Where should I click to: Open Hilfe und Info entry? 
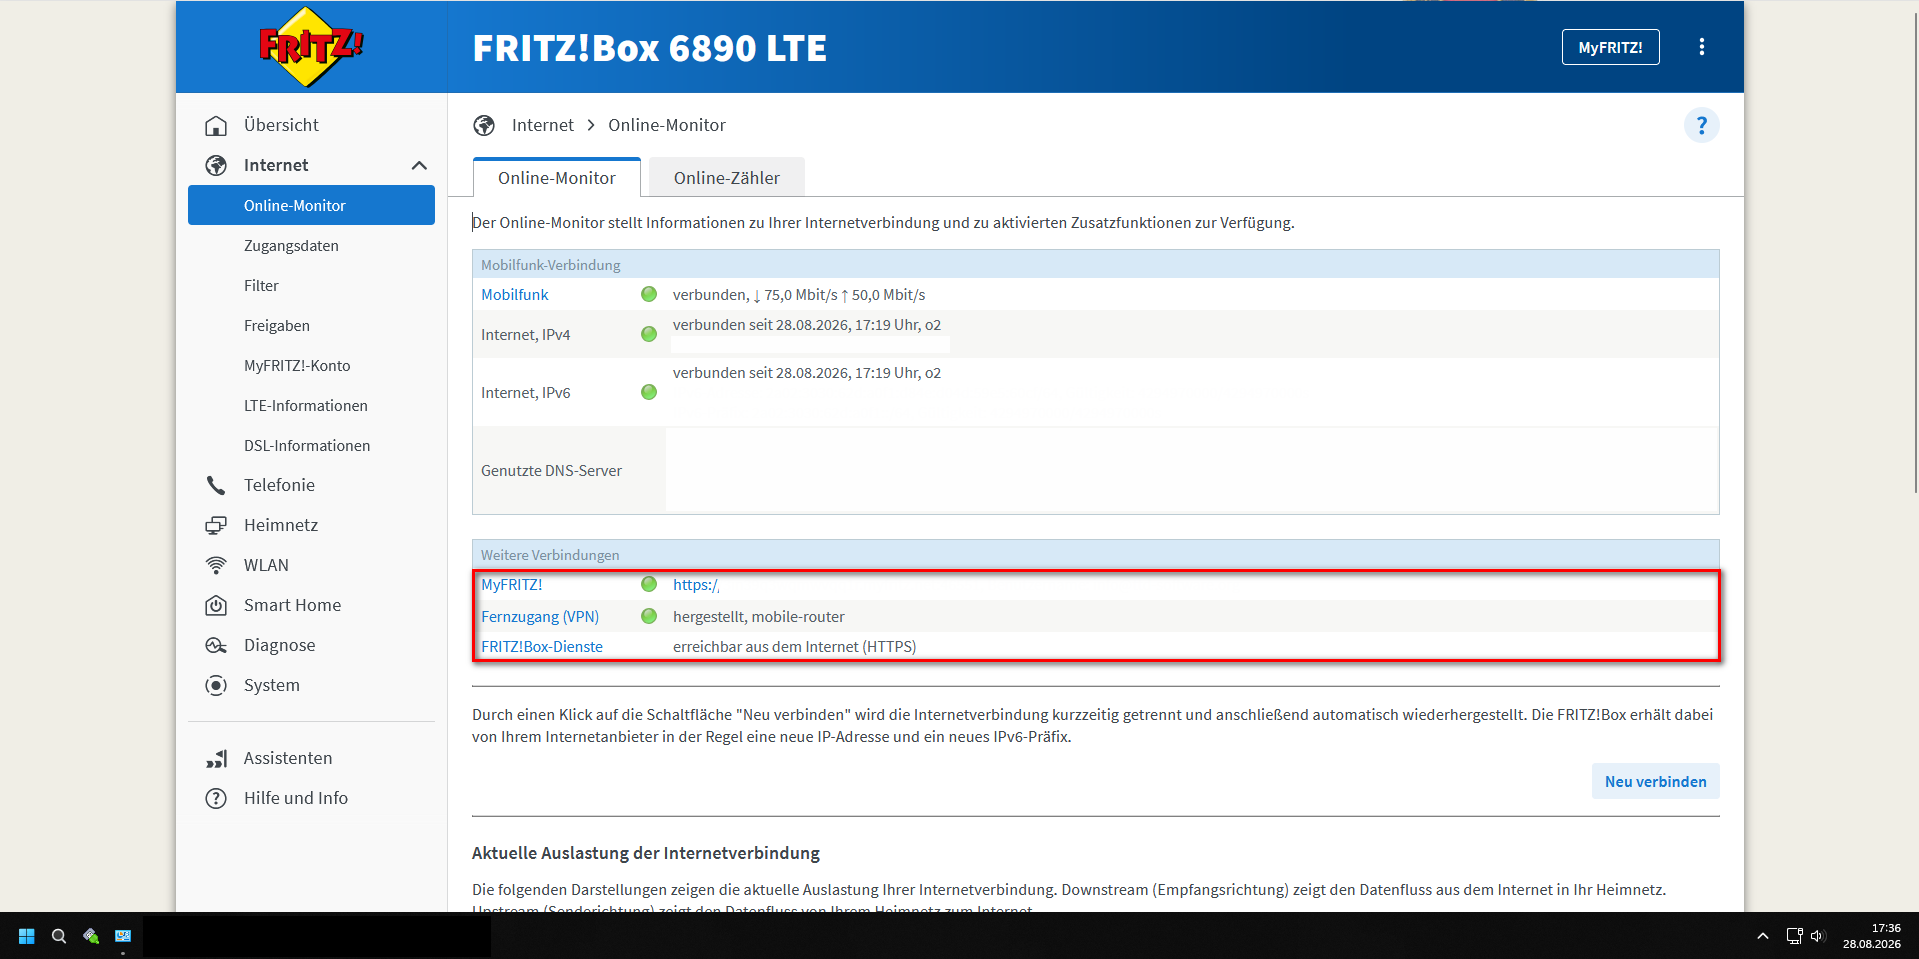pos(296,798)
